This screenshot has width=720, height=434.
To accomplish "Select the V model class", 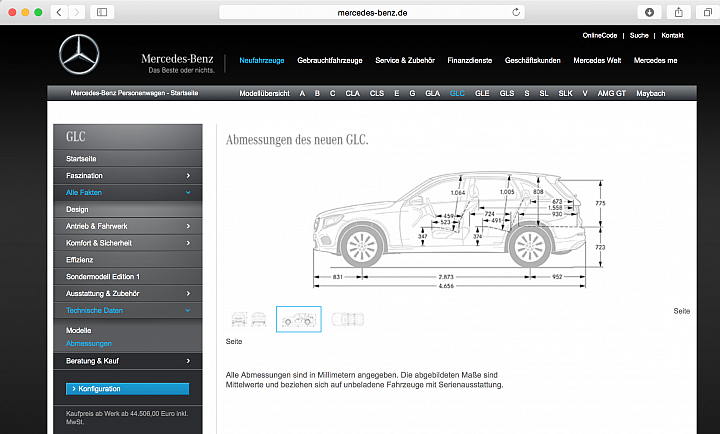I will [x=585, y=93].
